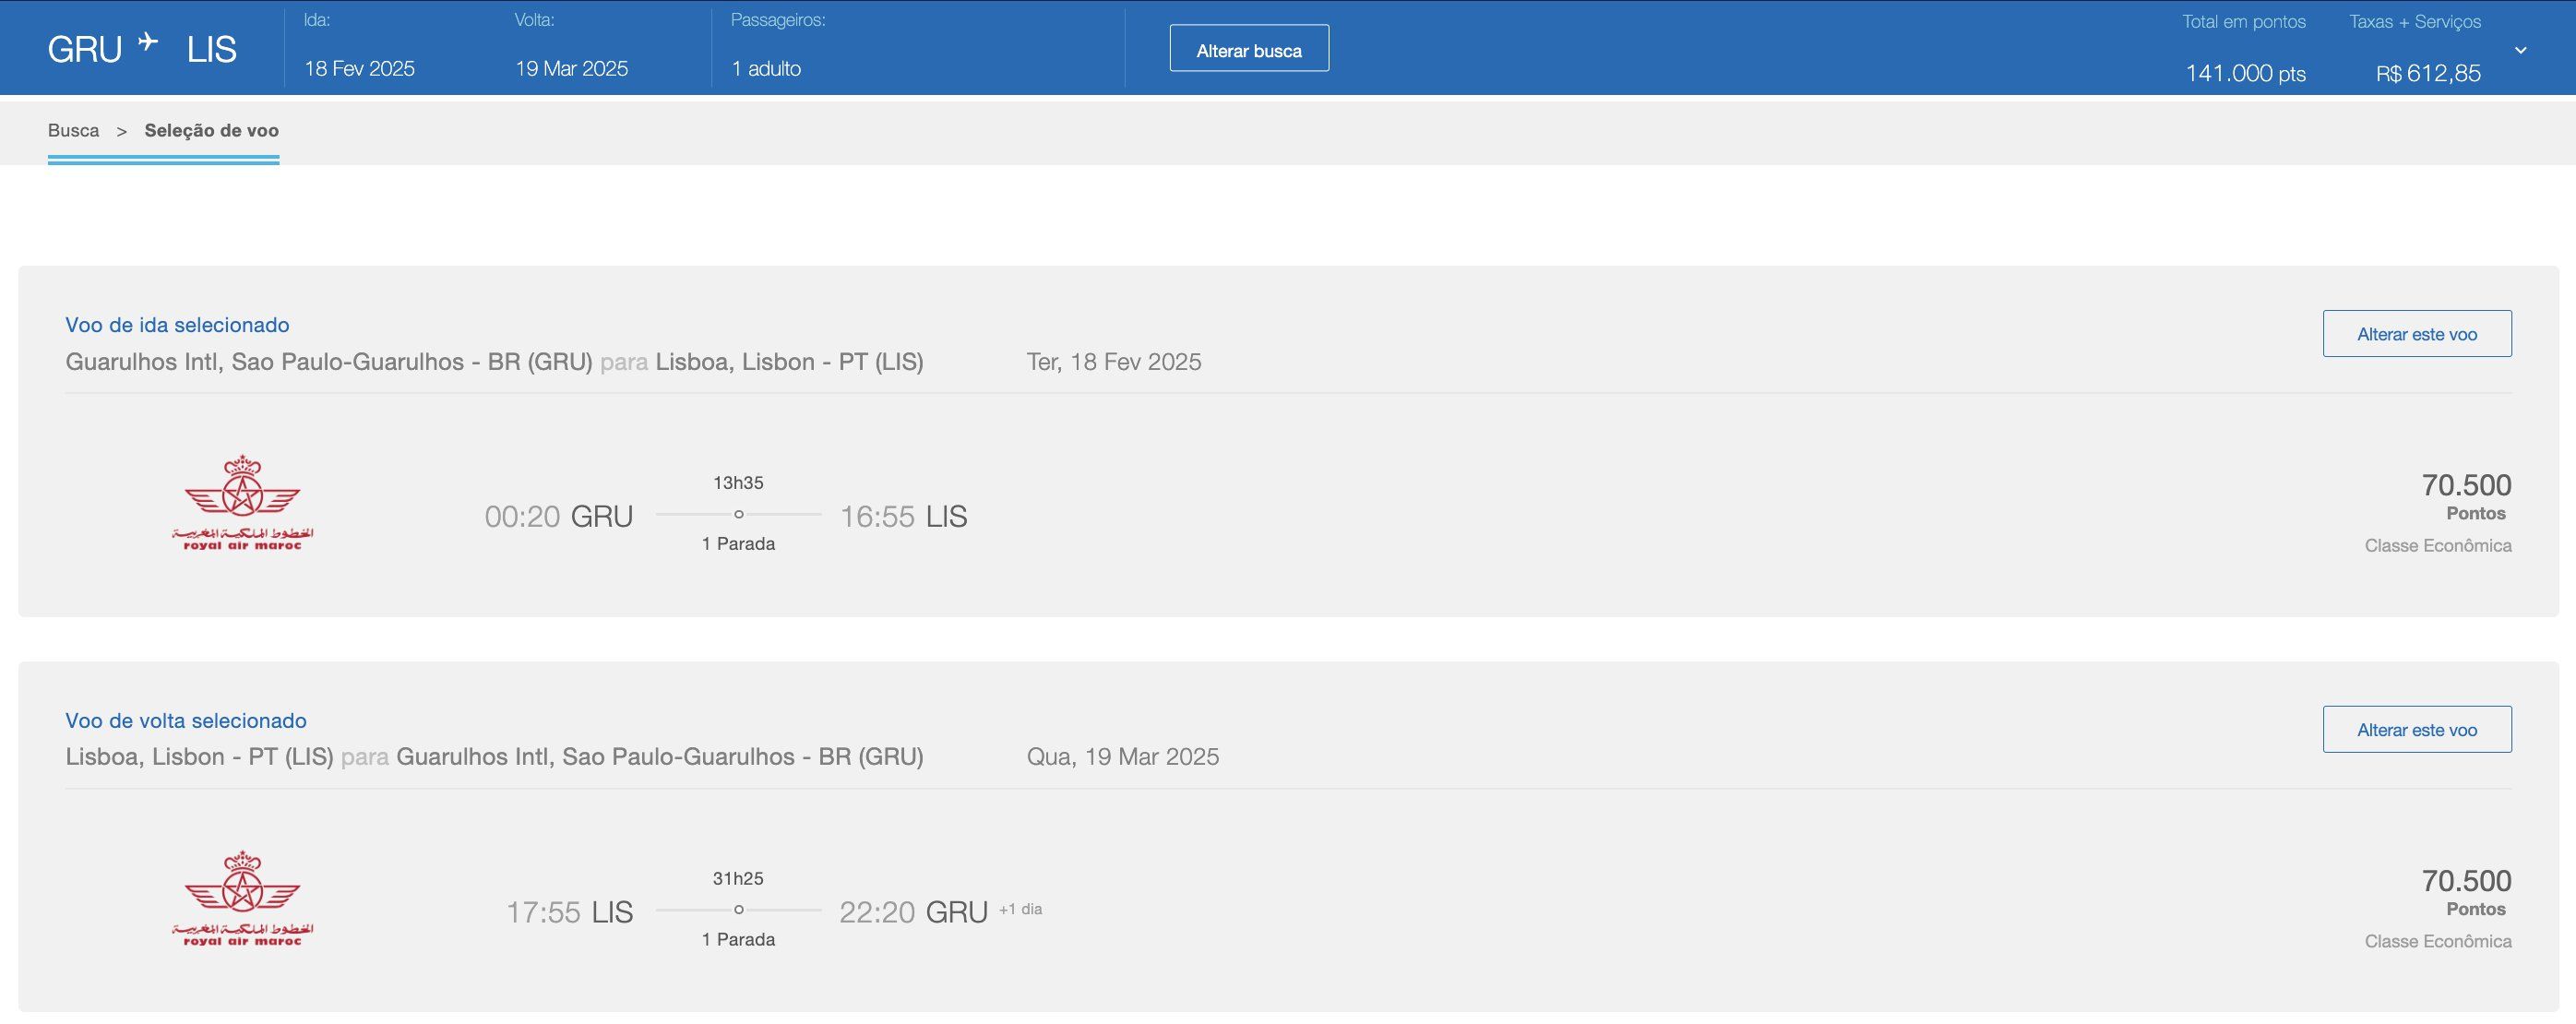This screenshot has width=2576, height=1024.
Task: Click the 1 adulto passengers value
Action: (x=765, y=68)
